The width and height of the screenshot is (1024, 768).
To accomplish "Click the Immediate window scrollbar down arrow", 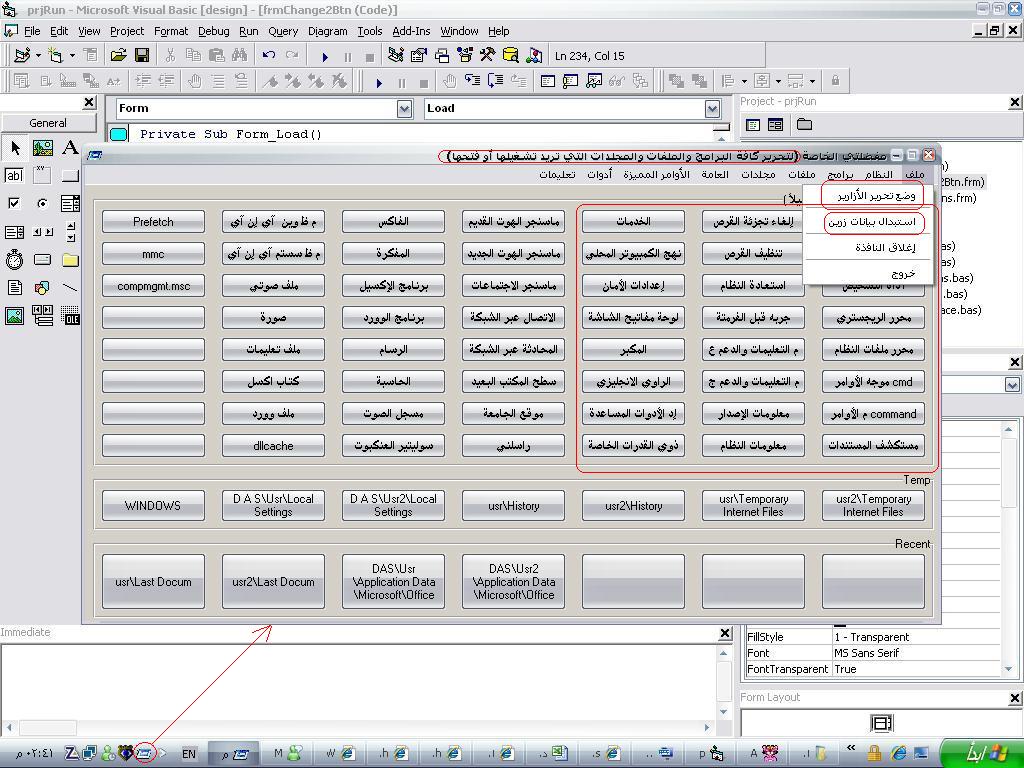I will click(x=724, y=711).
